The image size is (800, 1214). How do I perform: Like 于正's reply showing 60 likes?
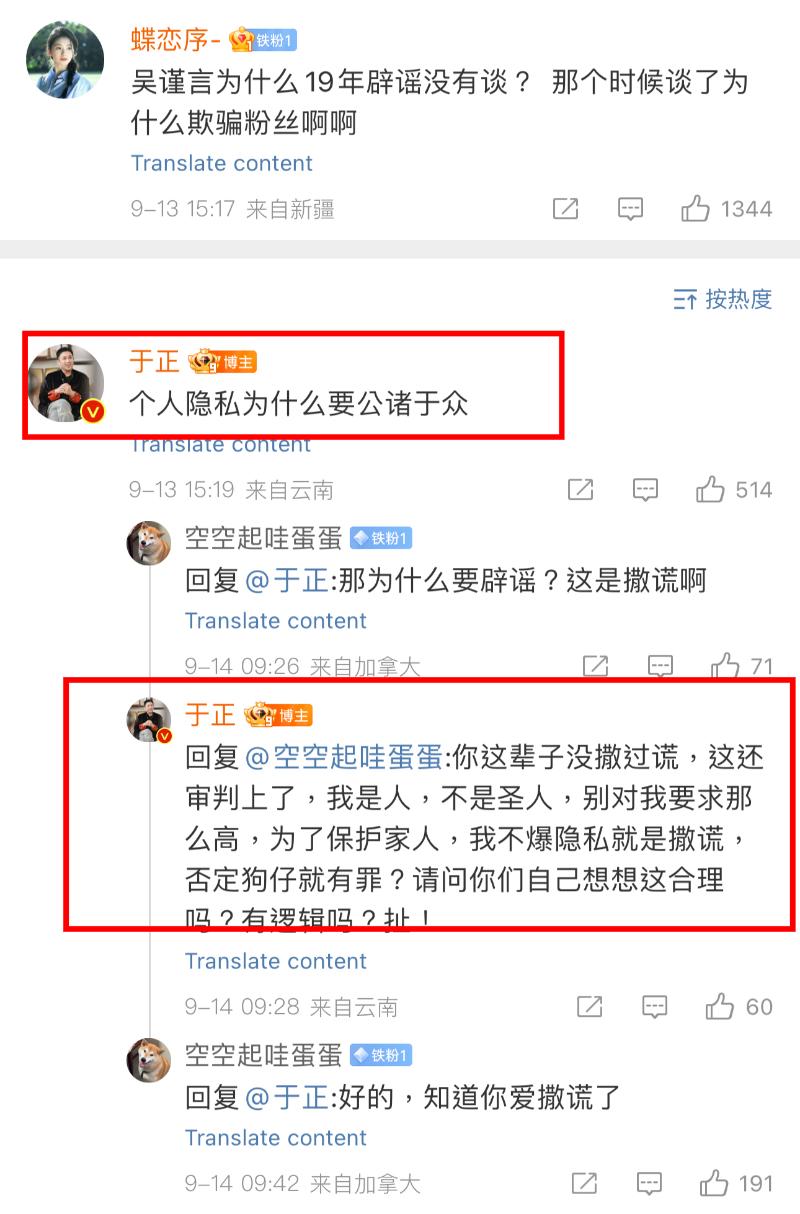click(739, 1007)
